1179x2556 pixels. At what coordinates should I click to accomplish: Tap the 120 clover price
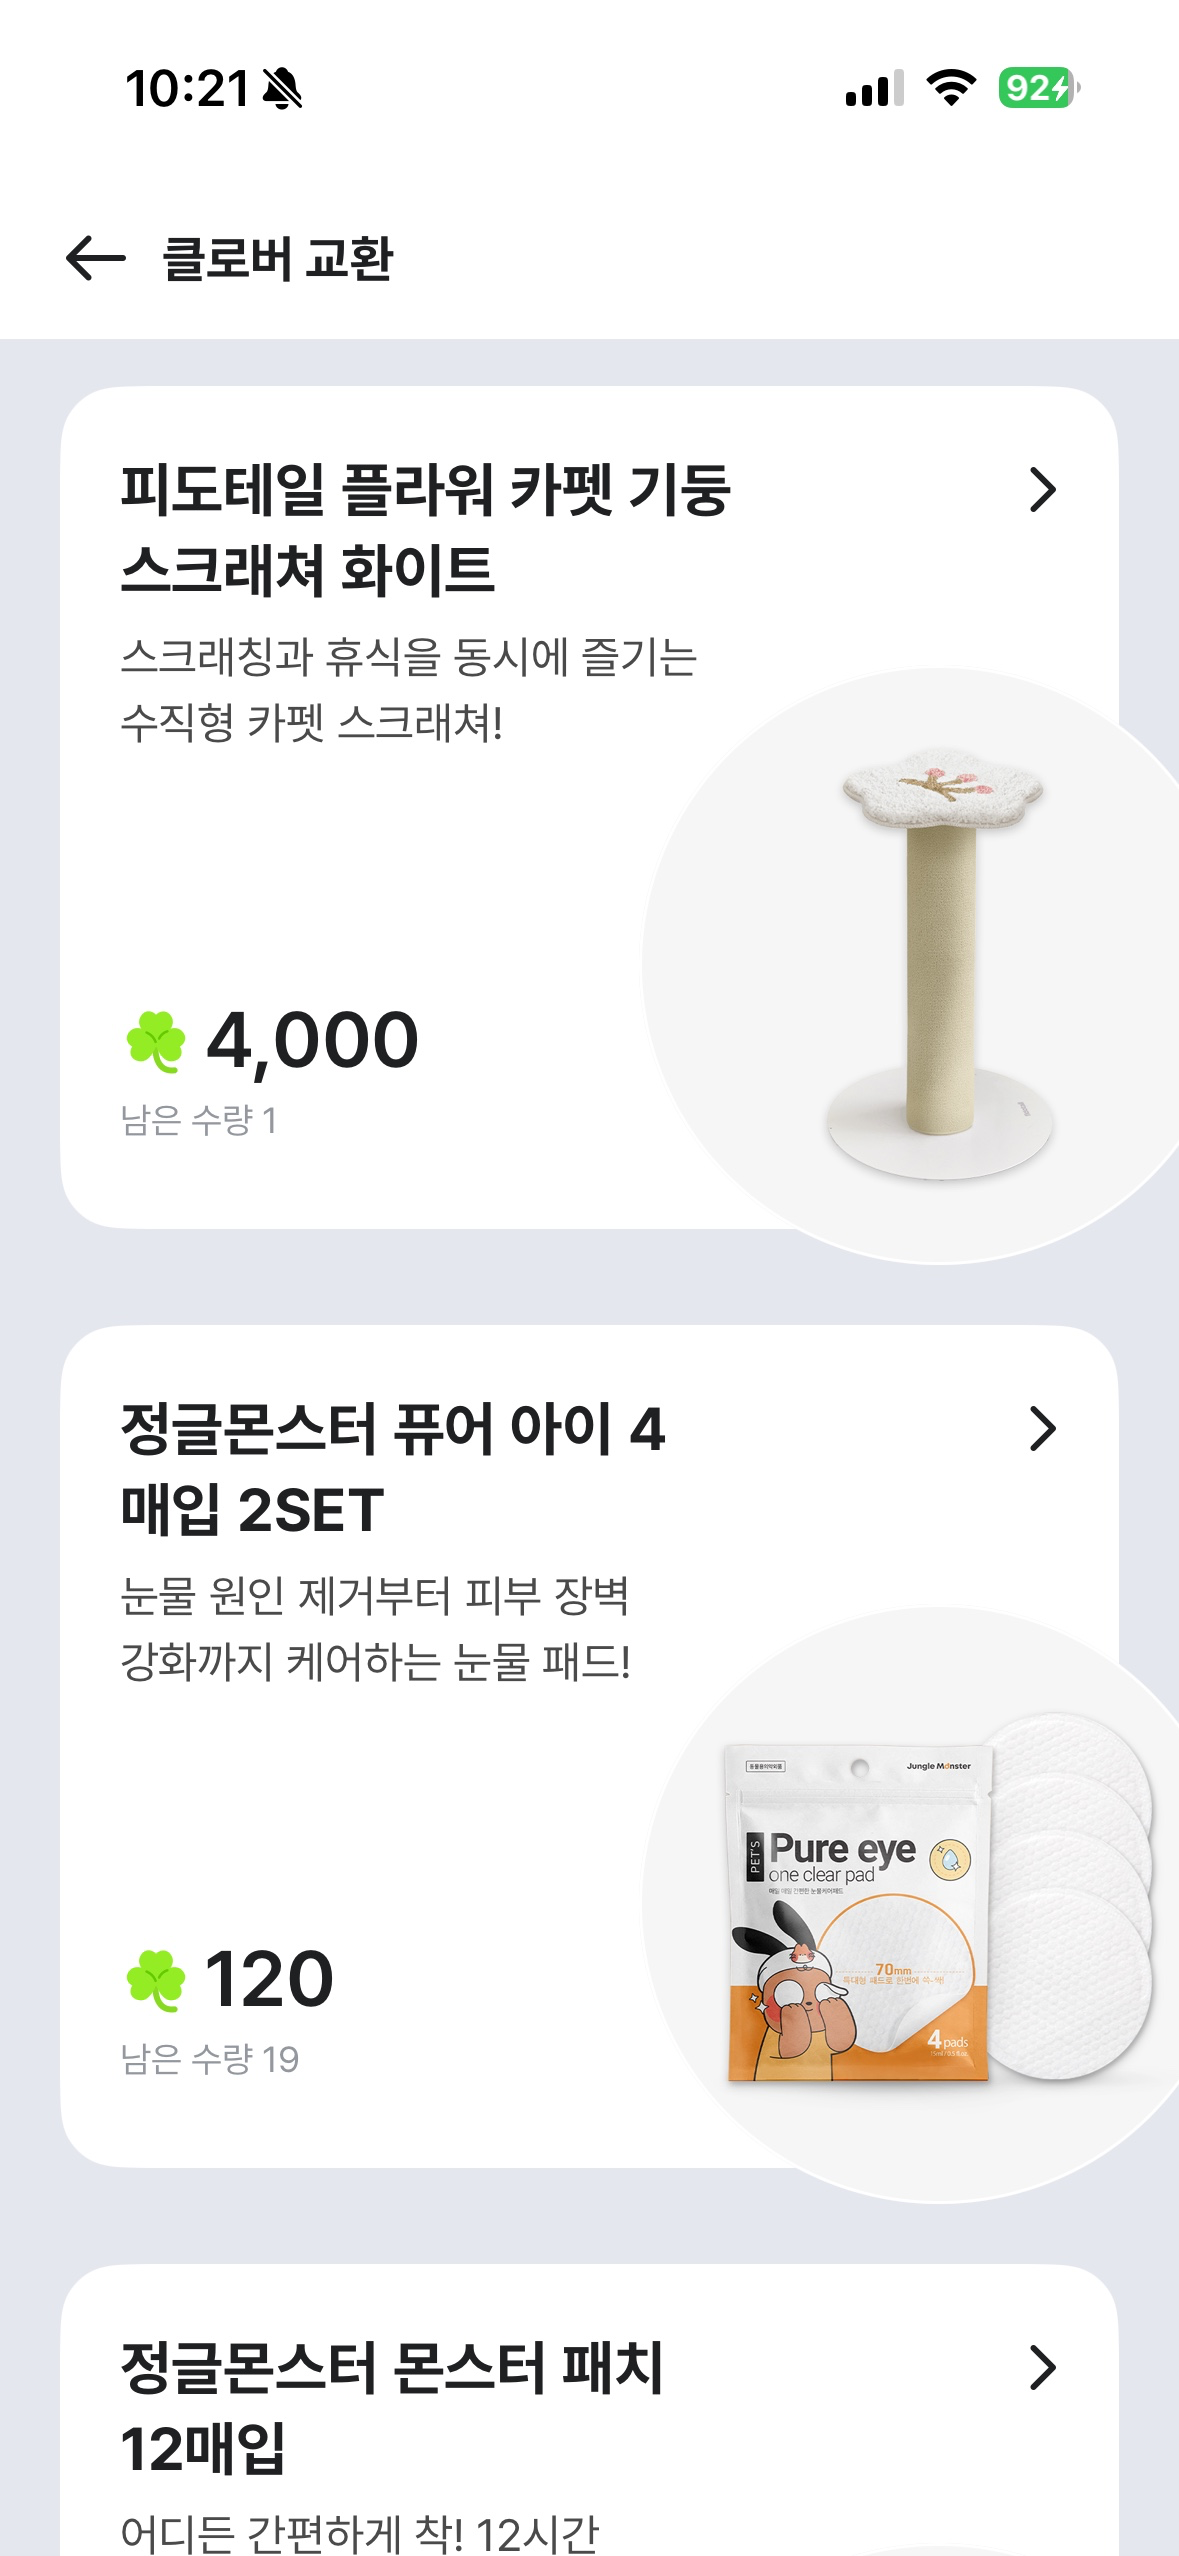coord(268,1980)
